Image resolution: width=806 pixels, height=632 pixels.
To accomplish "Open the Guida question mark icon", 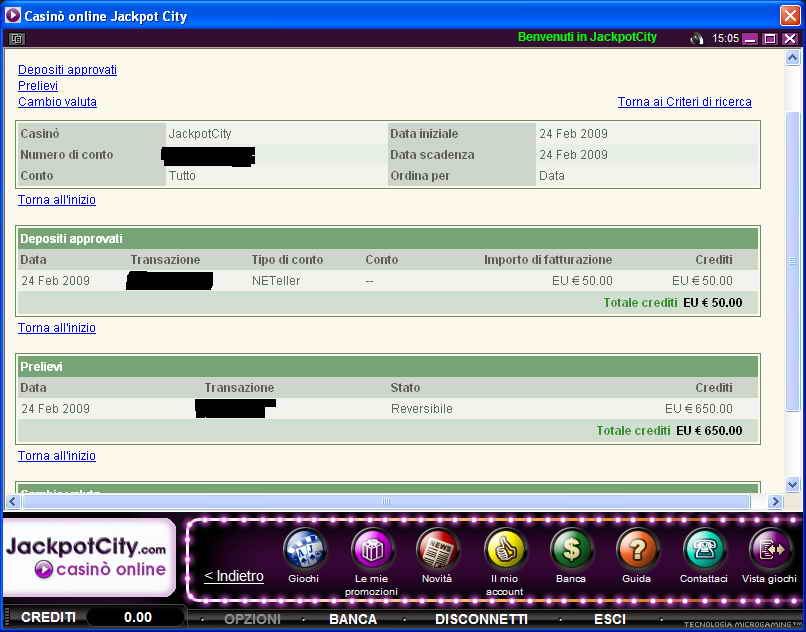I will click(637, 549).
